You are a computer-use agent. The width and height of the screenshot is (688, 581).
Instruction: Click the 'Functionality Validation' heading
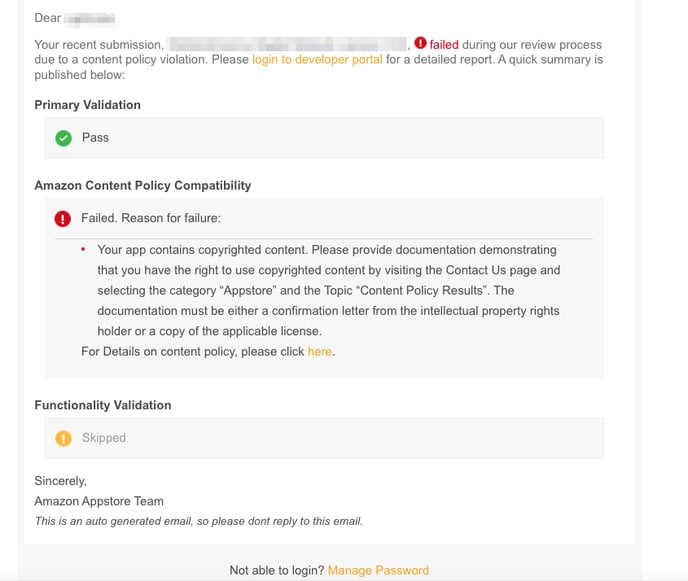(103, 405)
